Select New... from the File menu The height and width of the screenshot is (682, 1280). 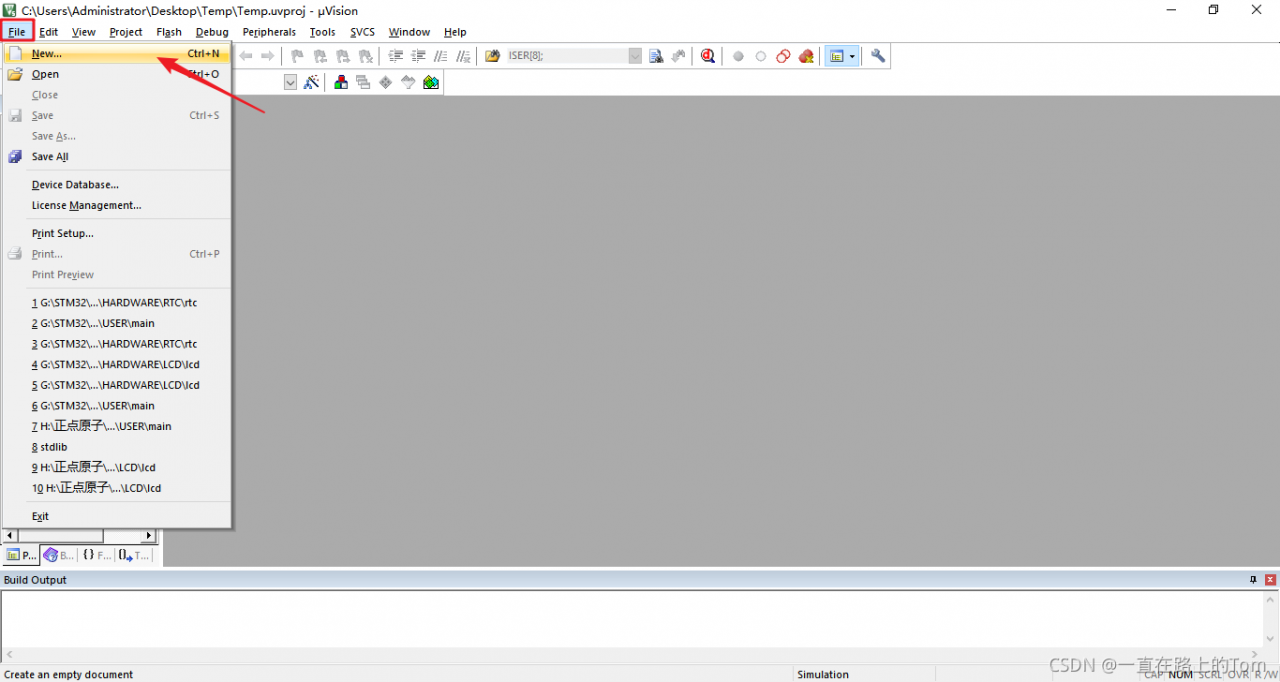tap(117, 53)
